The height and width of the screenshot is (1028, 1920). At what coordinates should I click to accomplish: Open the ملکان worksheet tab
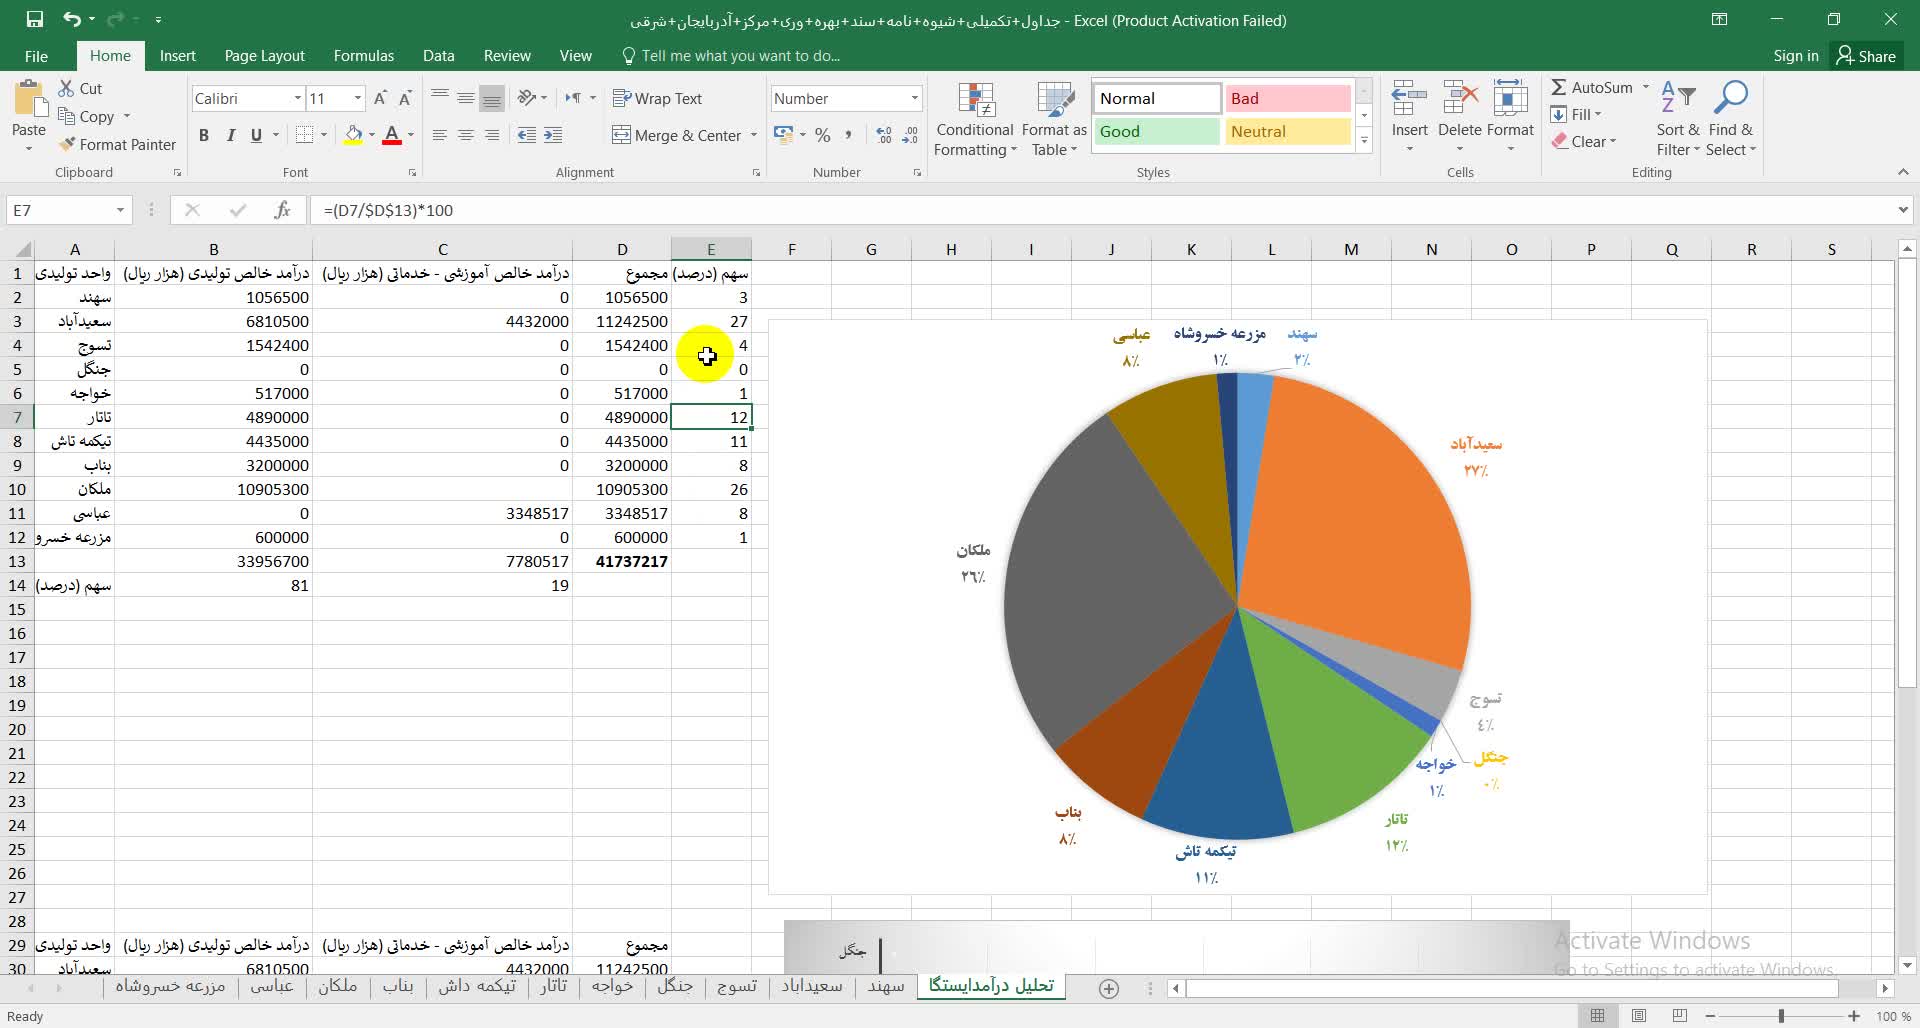pyautogui.click(x=337, y=986)
